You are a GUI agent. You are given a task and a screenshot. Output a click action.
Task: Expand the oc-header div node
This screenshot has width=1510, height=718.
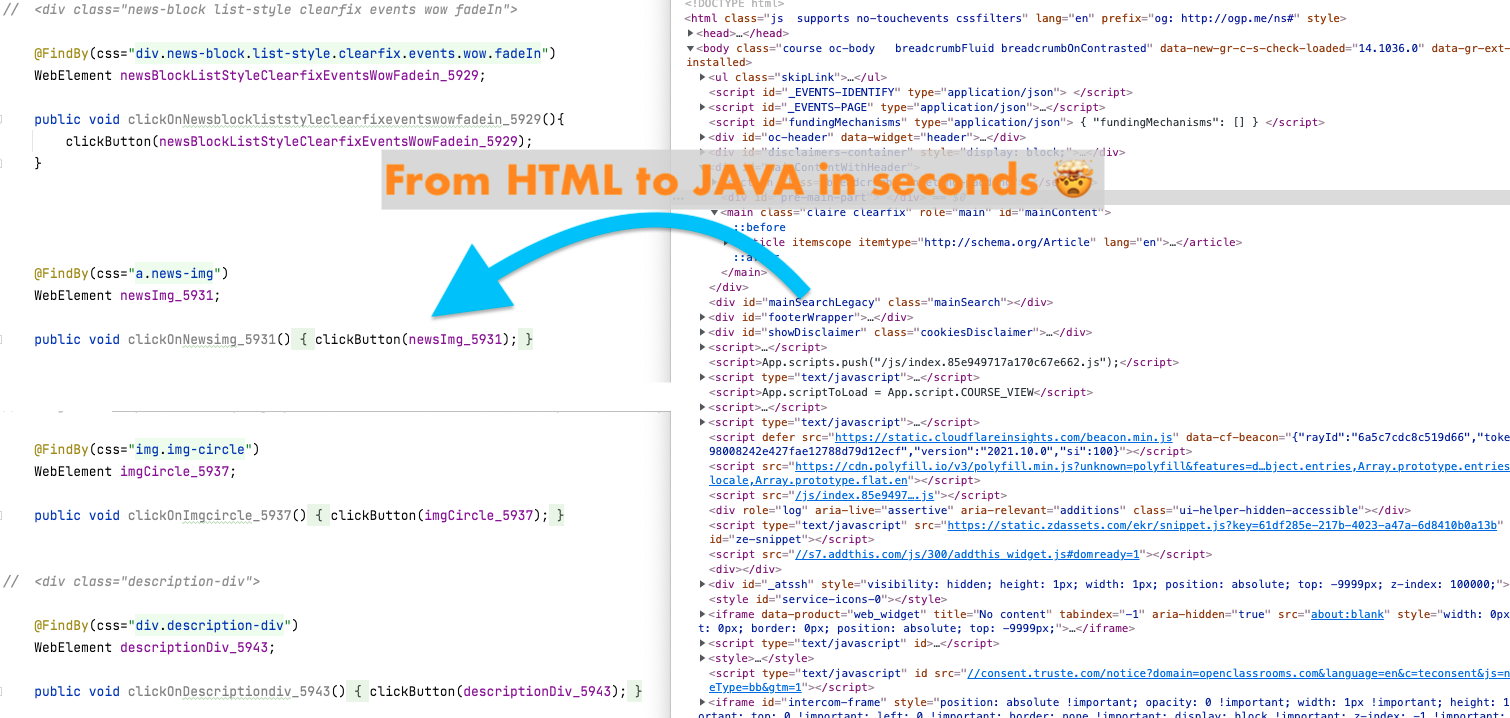coord(704,137)
